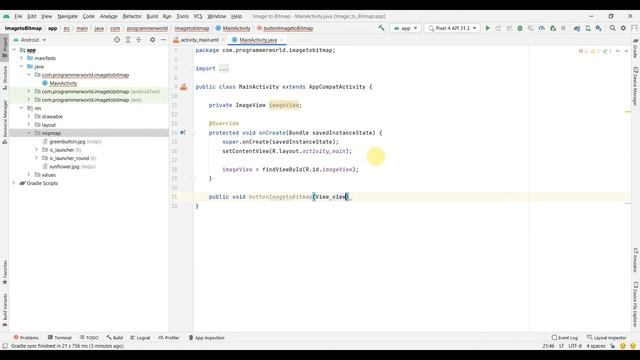Collapse the res folder

click(x=22, y=108)
